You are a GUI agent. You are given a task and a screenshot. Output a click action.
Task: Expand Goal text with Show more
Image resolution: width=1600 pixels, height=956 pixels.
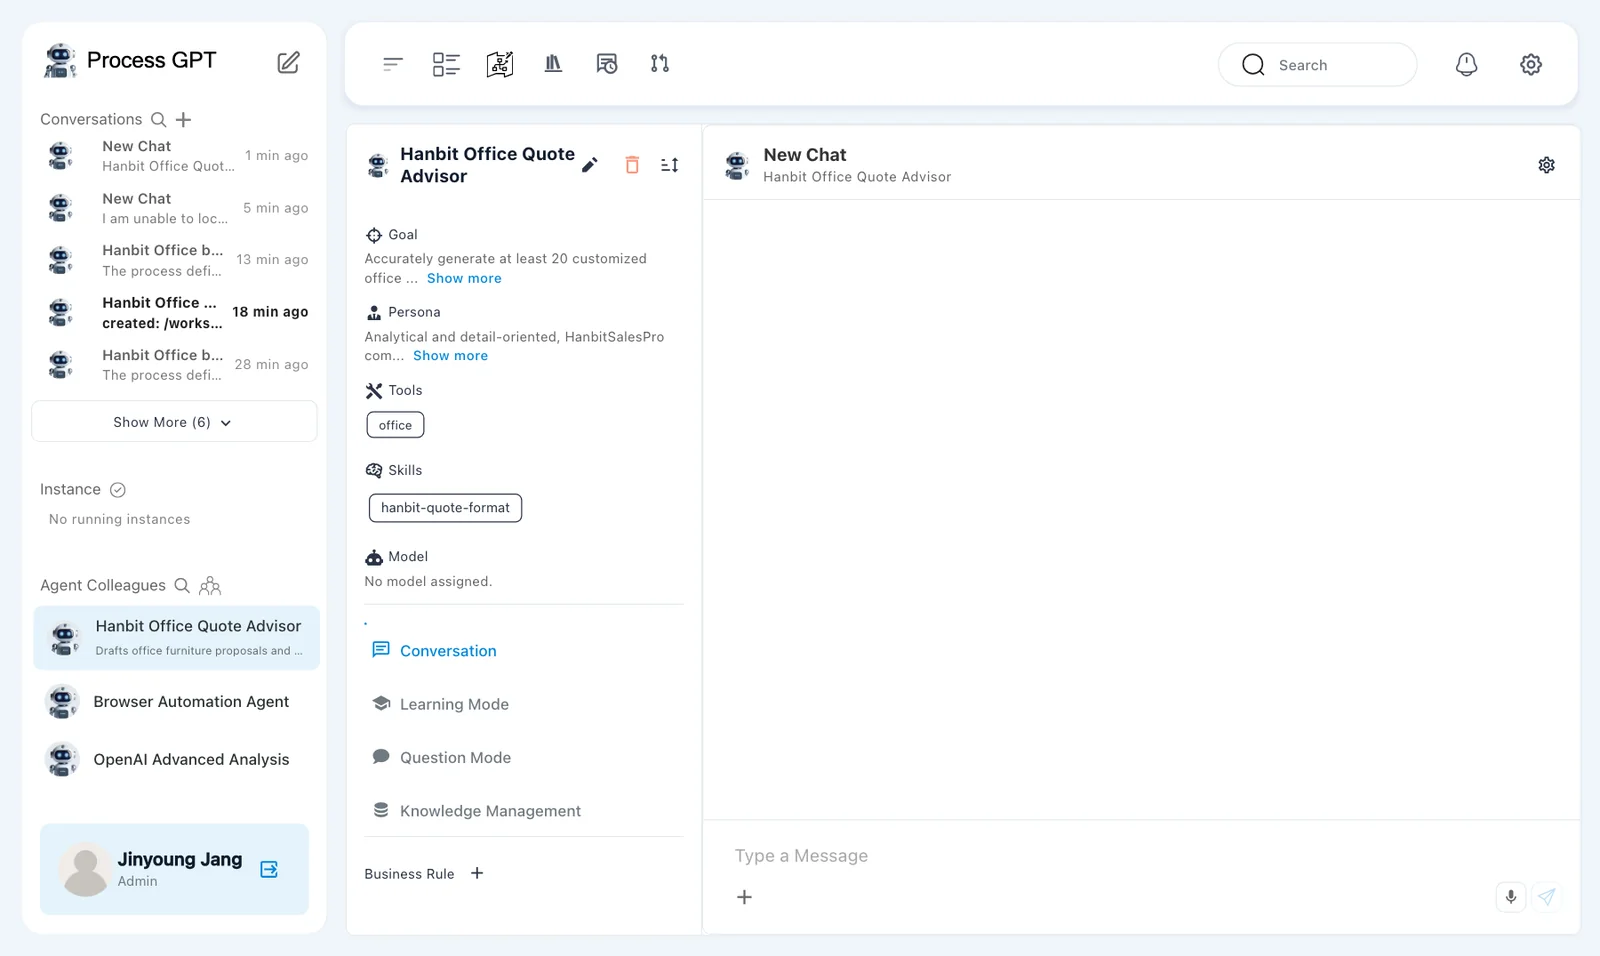(x=464, y=279)
